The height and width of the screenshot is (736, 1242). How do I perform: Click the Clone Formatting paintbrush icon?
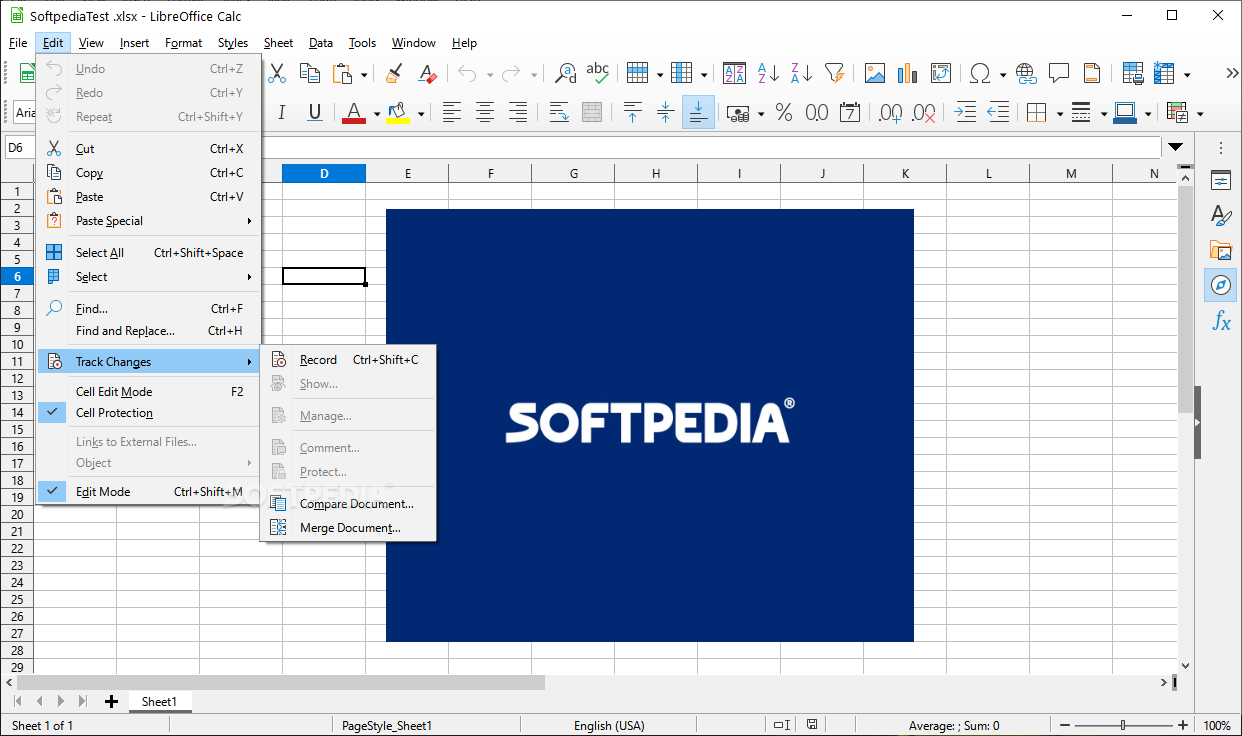(394, 73)
